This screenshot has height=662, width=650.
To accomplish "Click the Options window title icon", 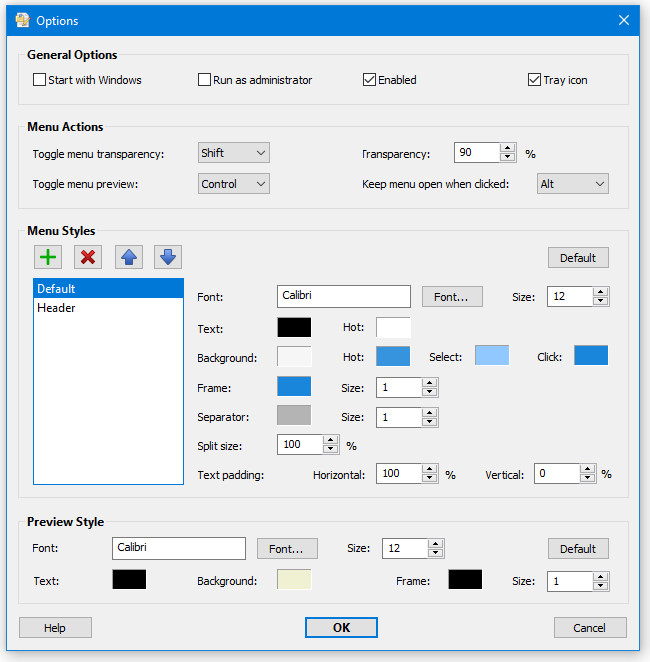I will tap(22, 20).
